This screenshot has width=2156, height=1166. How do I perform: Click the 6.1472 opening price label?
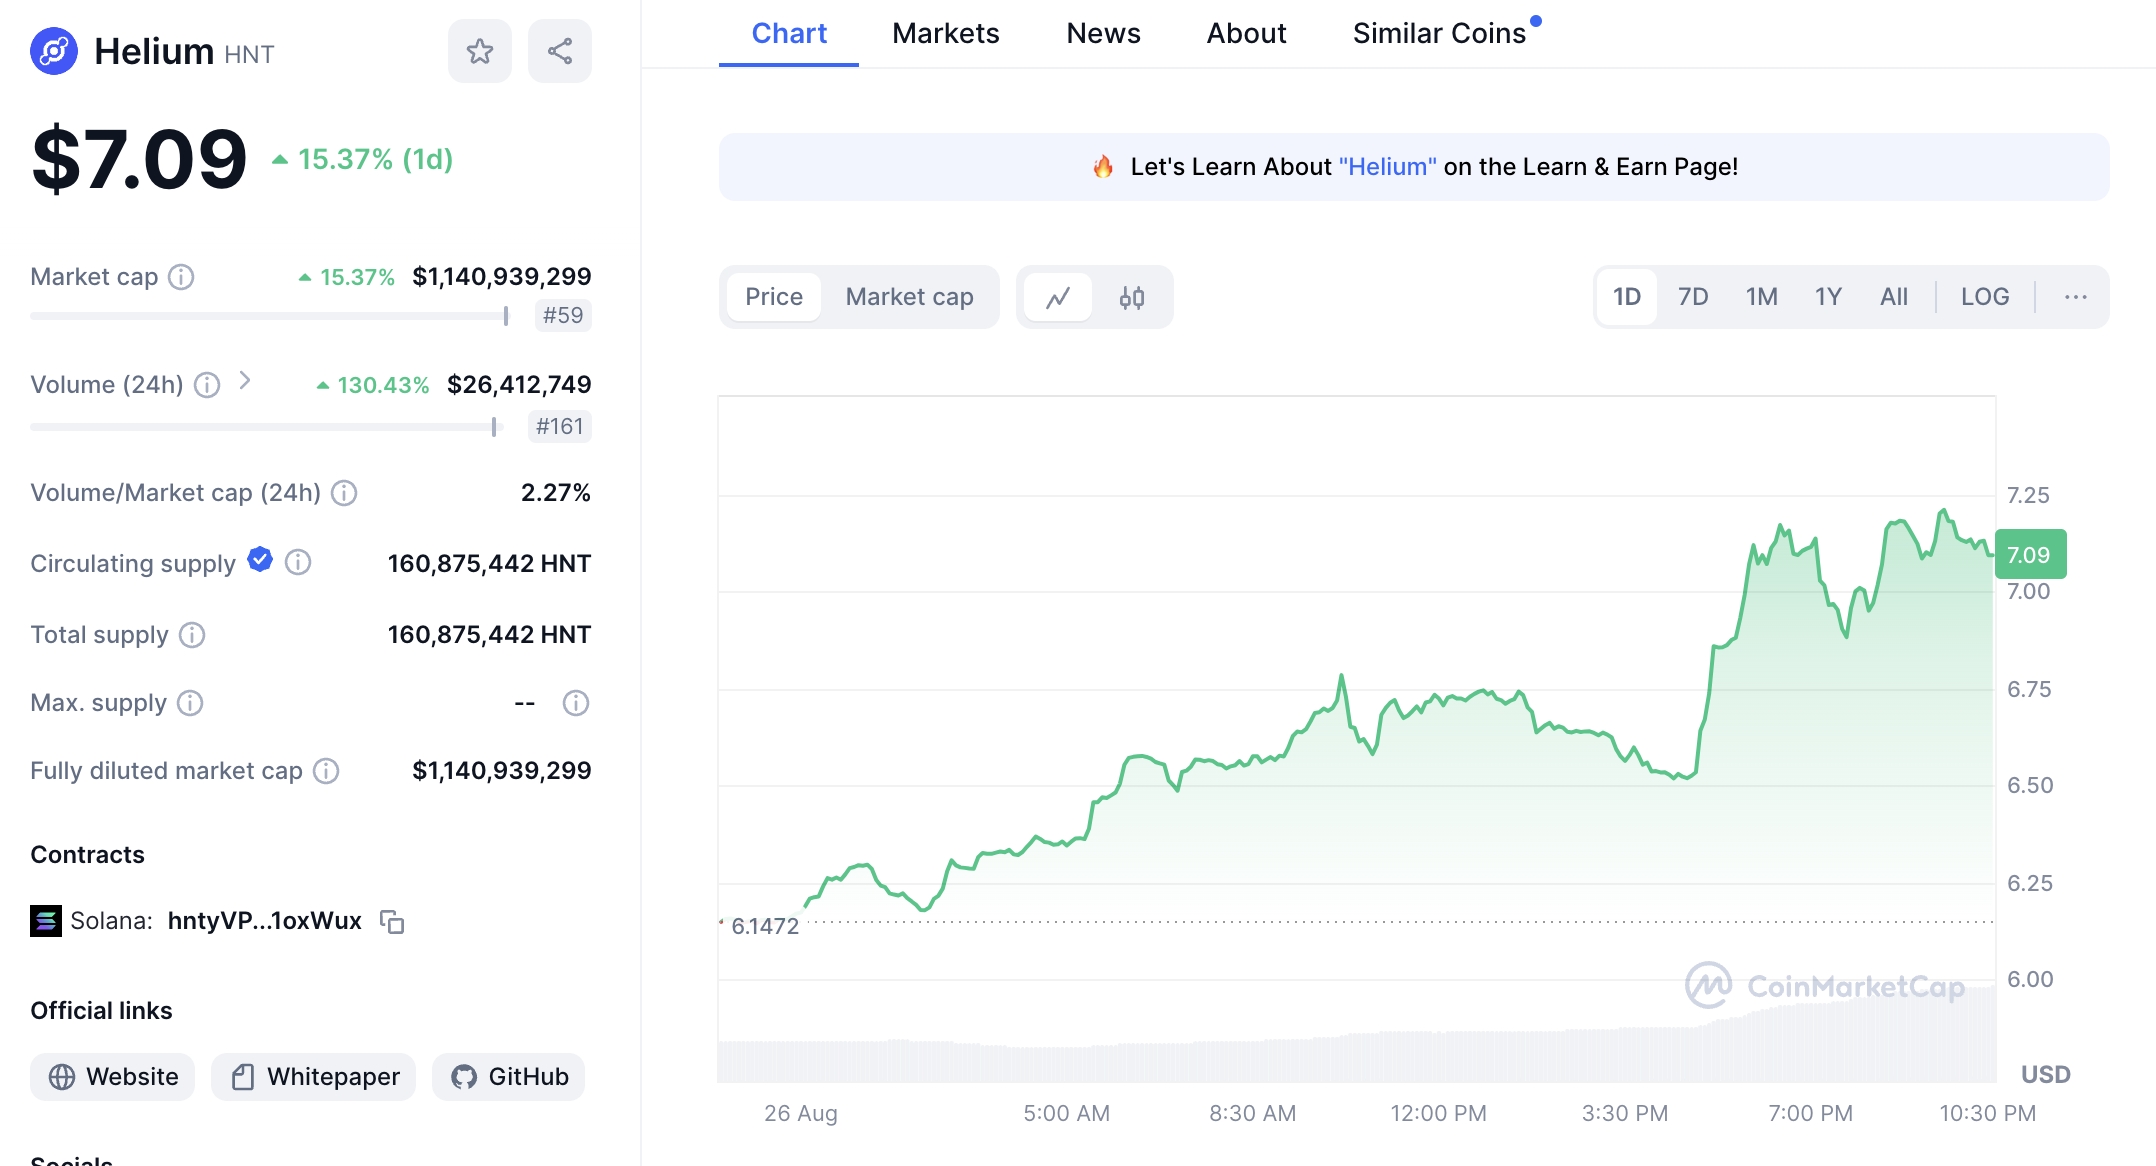tap(765, 926)
